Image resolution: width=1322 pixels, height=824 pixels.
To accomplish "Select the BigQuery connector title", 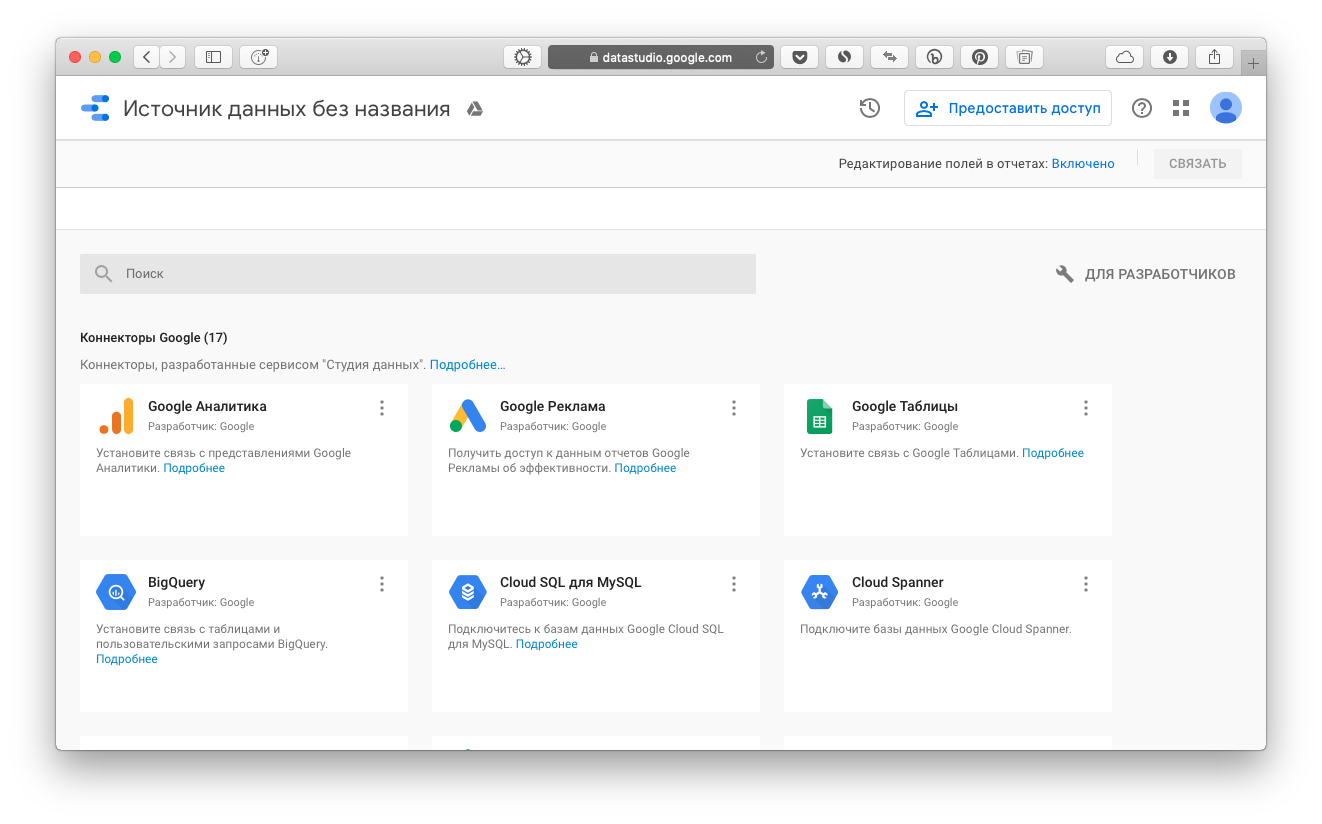I will pos(177,582).
